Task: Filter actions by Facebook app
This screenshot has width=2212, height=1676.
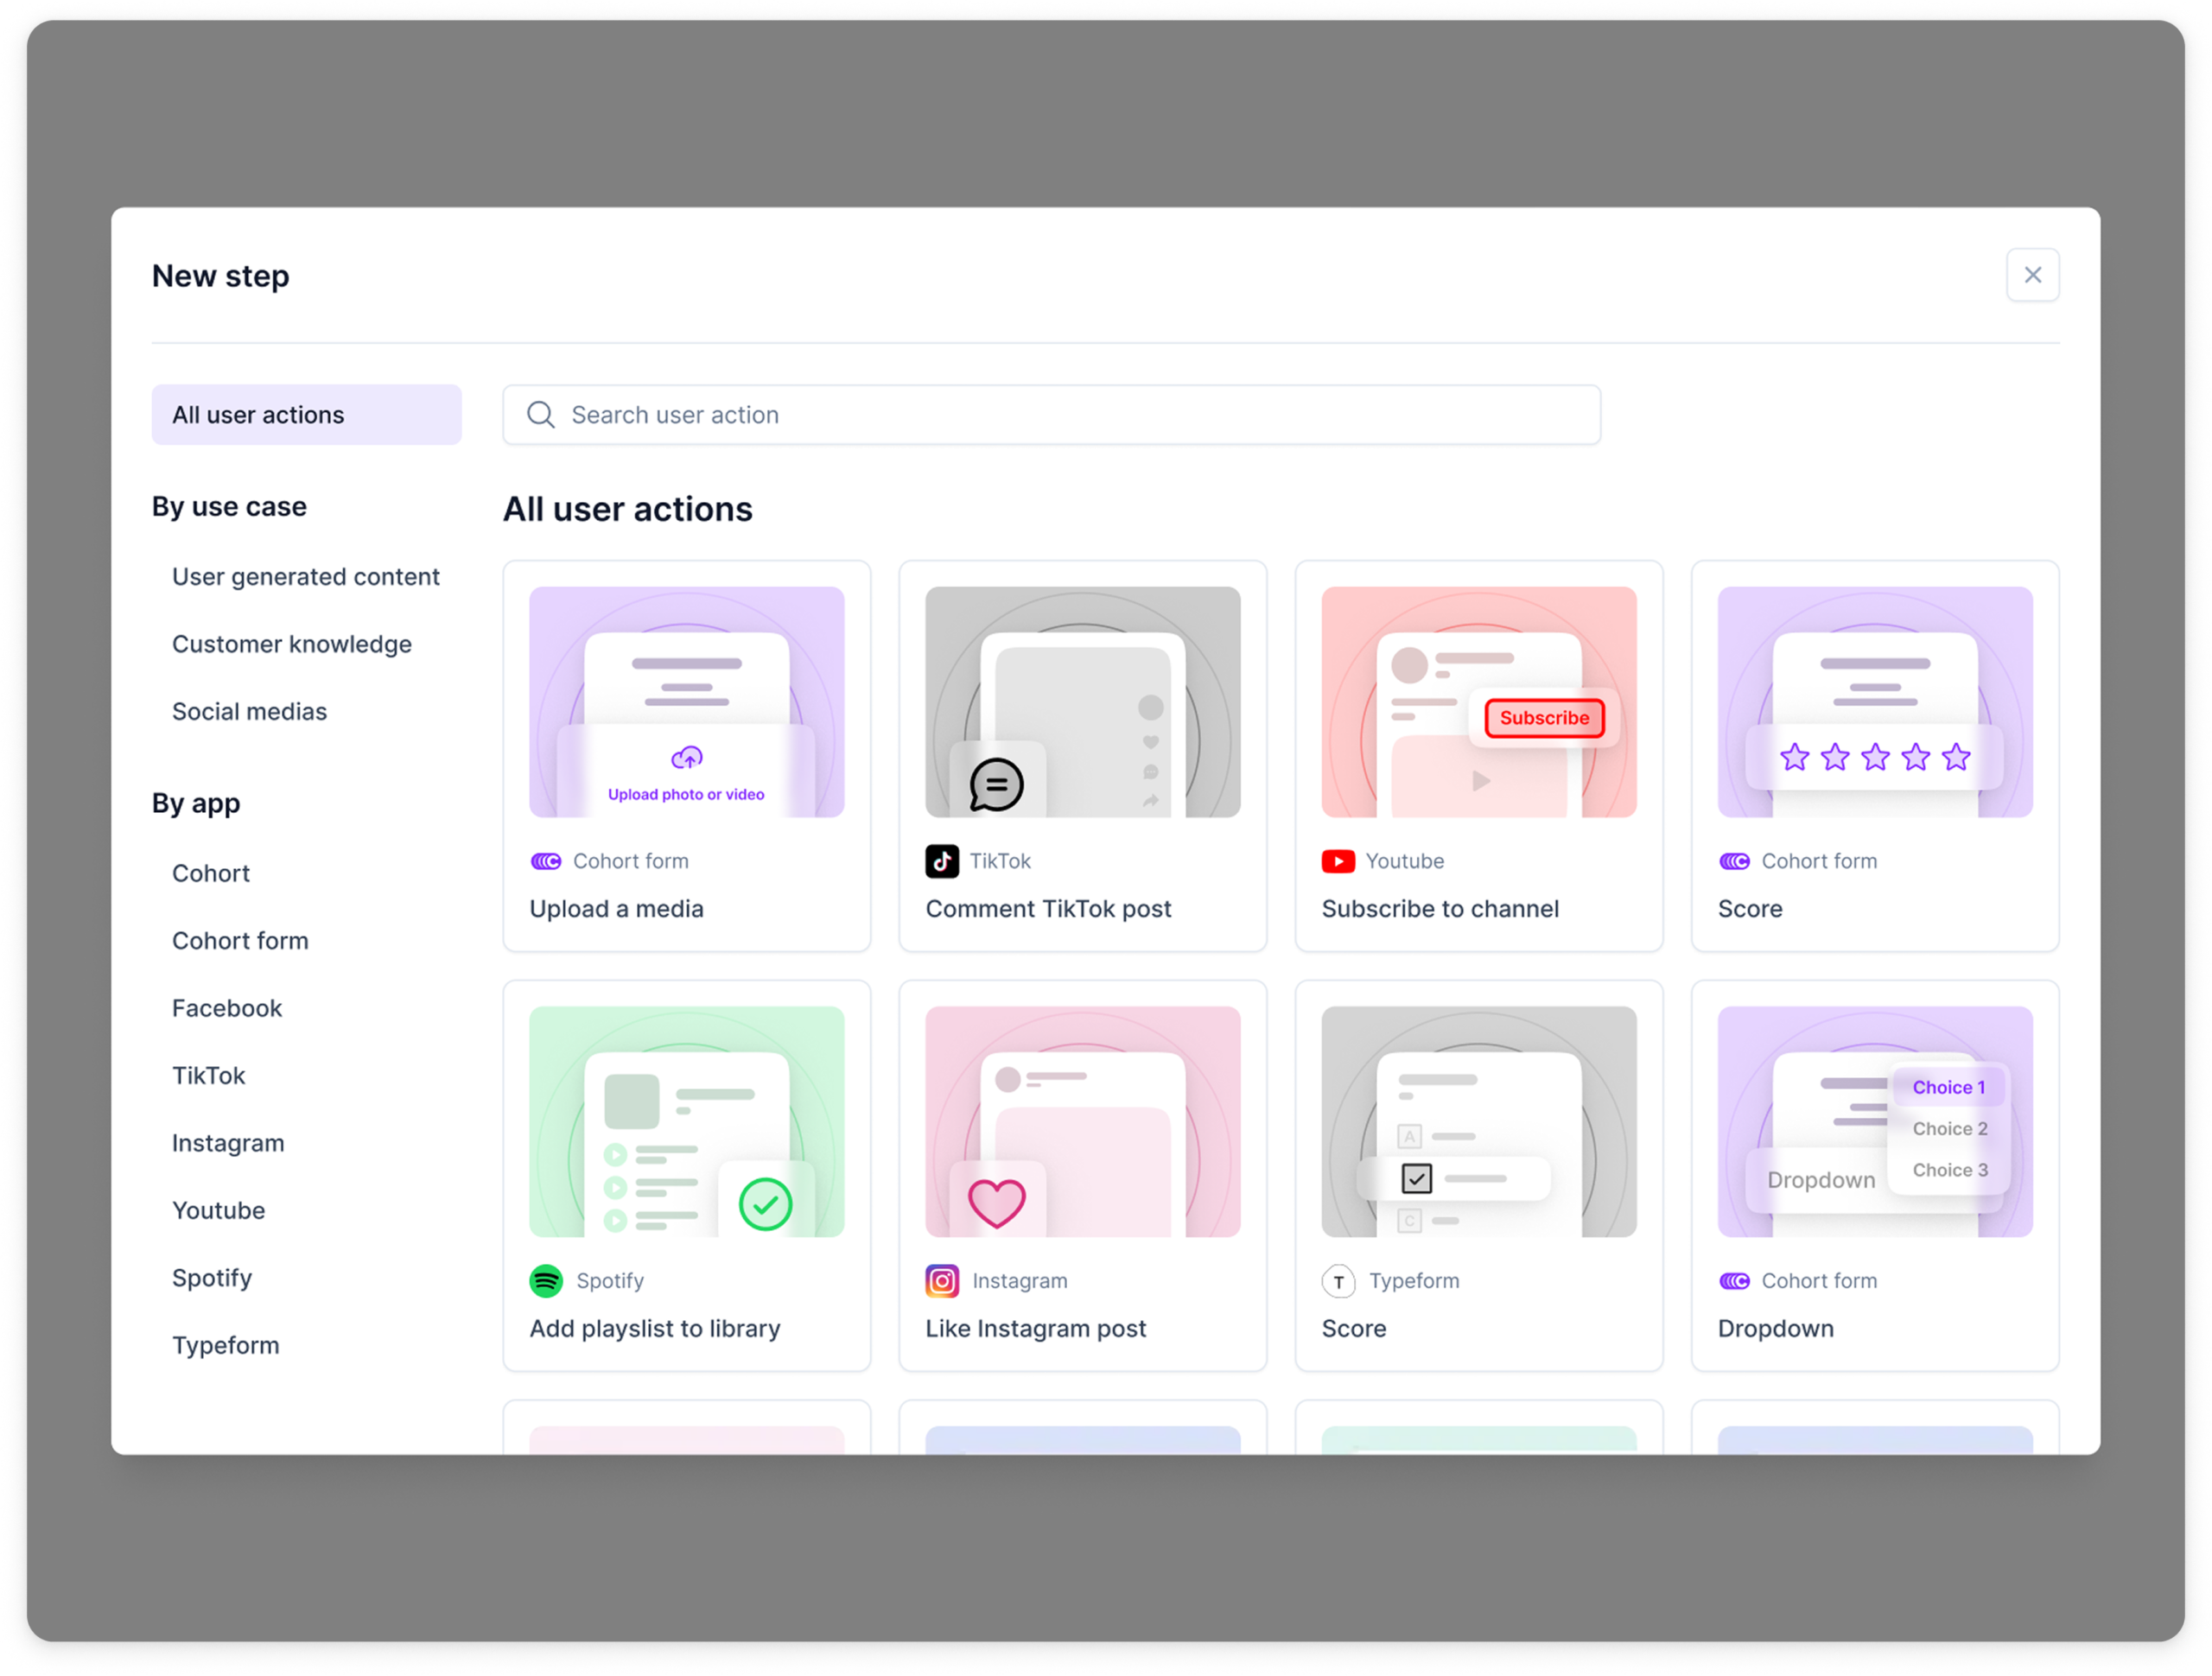Action: [227, 1008]
